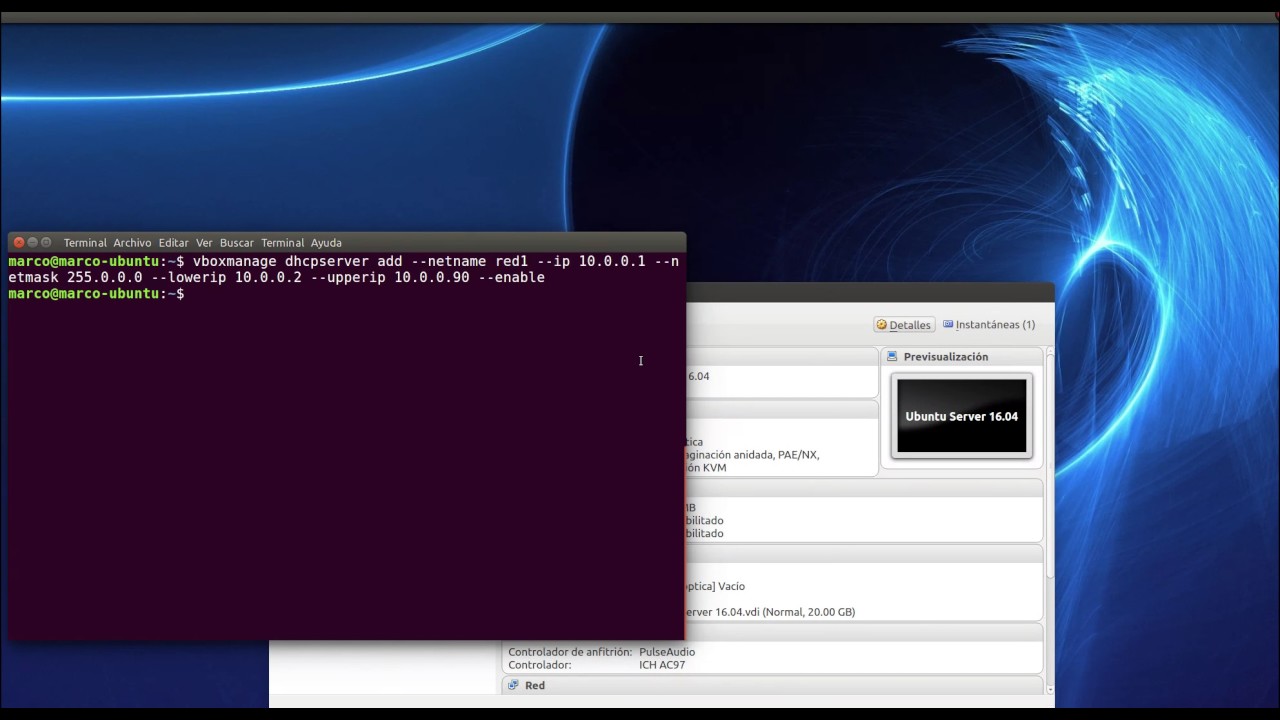
Task: Select the 'ICH AC97' controller text
Action: click(662, 665)
